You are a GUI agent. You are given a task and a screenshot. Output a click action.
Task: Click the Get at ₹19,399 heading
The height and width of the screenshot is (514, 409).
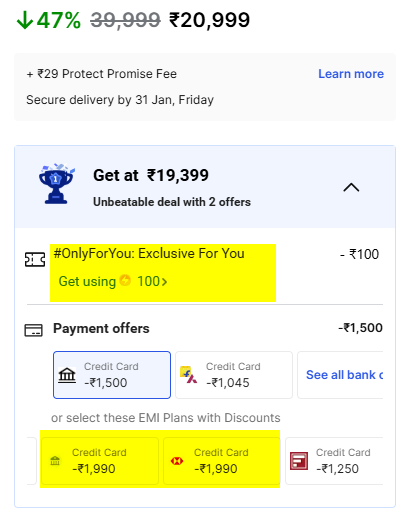point(151,175)
